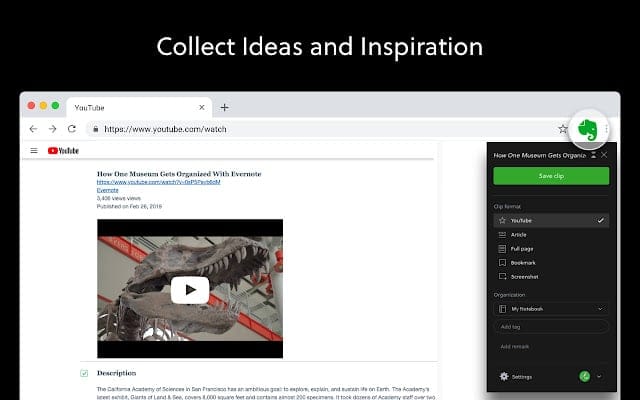This screenshot has height=400, width=640.
Task: Close the YouTube browser tab
Action: (202, 108)
